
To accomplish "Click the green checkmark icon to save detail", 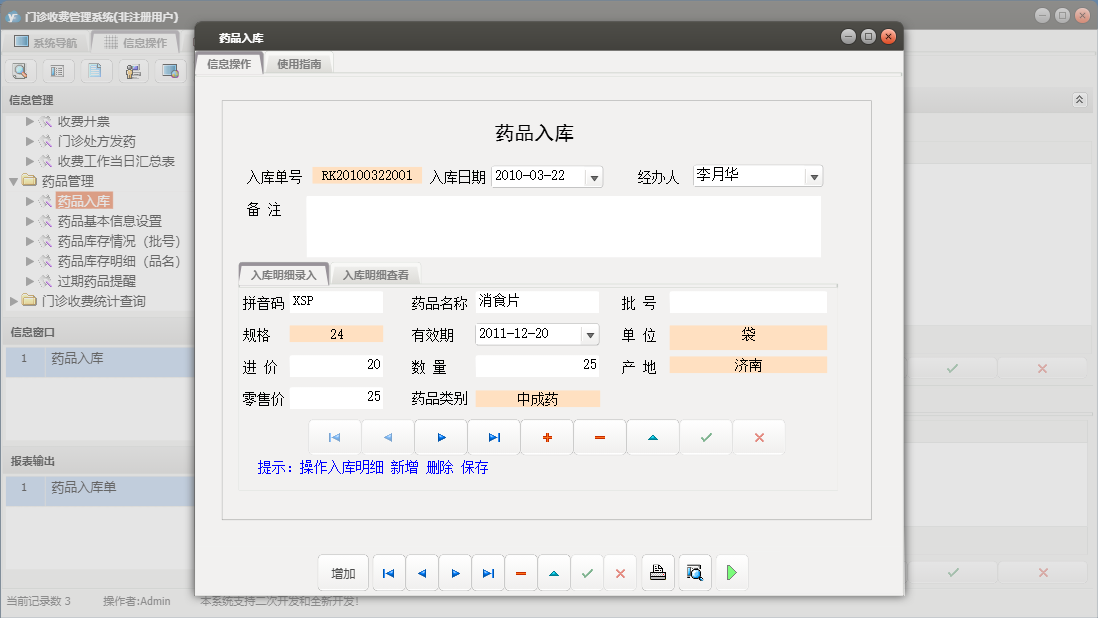I will click(x=706, y=437).
